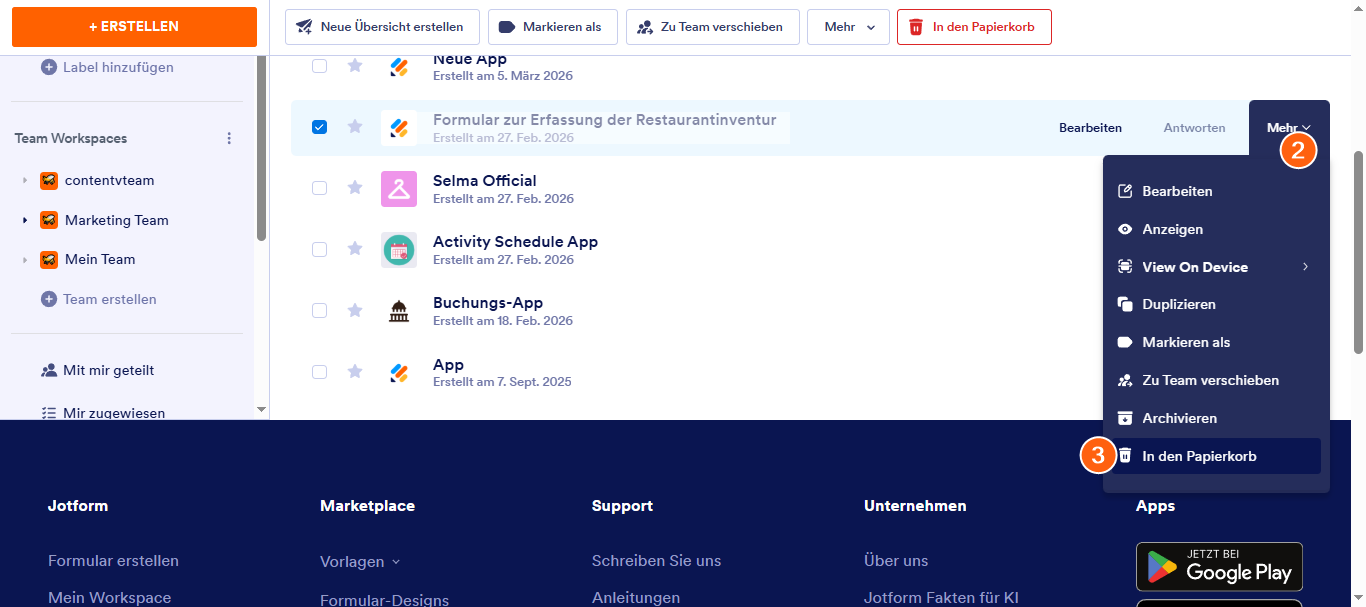Viewport: 1366px width, 607px height.
Task: Choose Duplizieren from the context menu
Action: 1216,304
